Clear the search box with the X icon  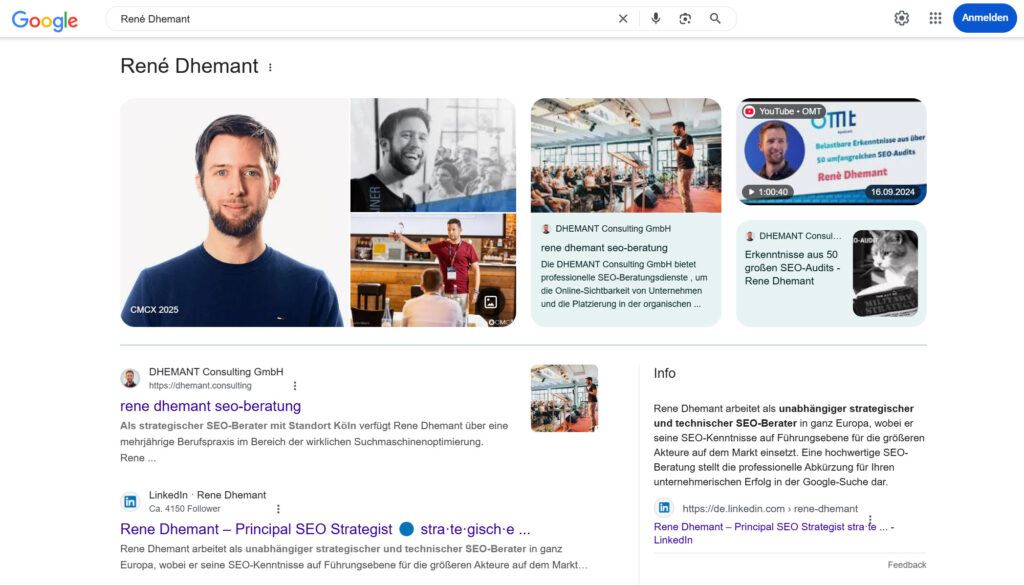tap(623, 19)
